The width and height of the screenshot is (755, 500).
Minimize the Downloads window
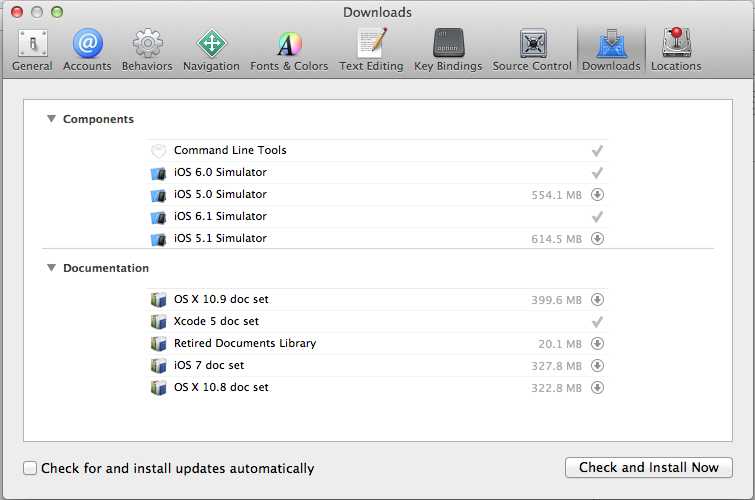click(x=37, y=12)
